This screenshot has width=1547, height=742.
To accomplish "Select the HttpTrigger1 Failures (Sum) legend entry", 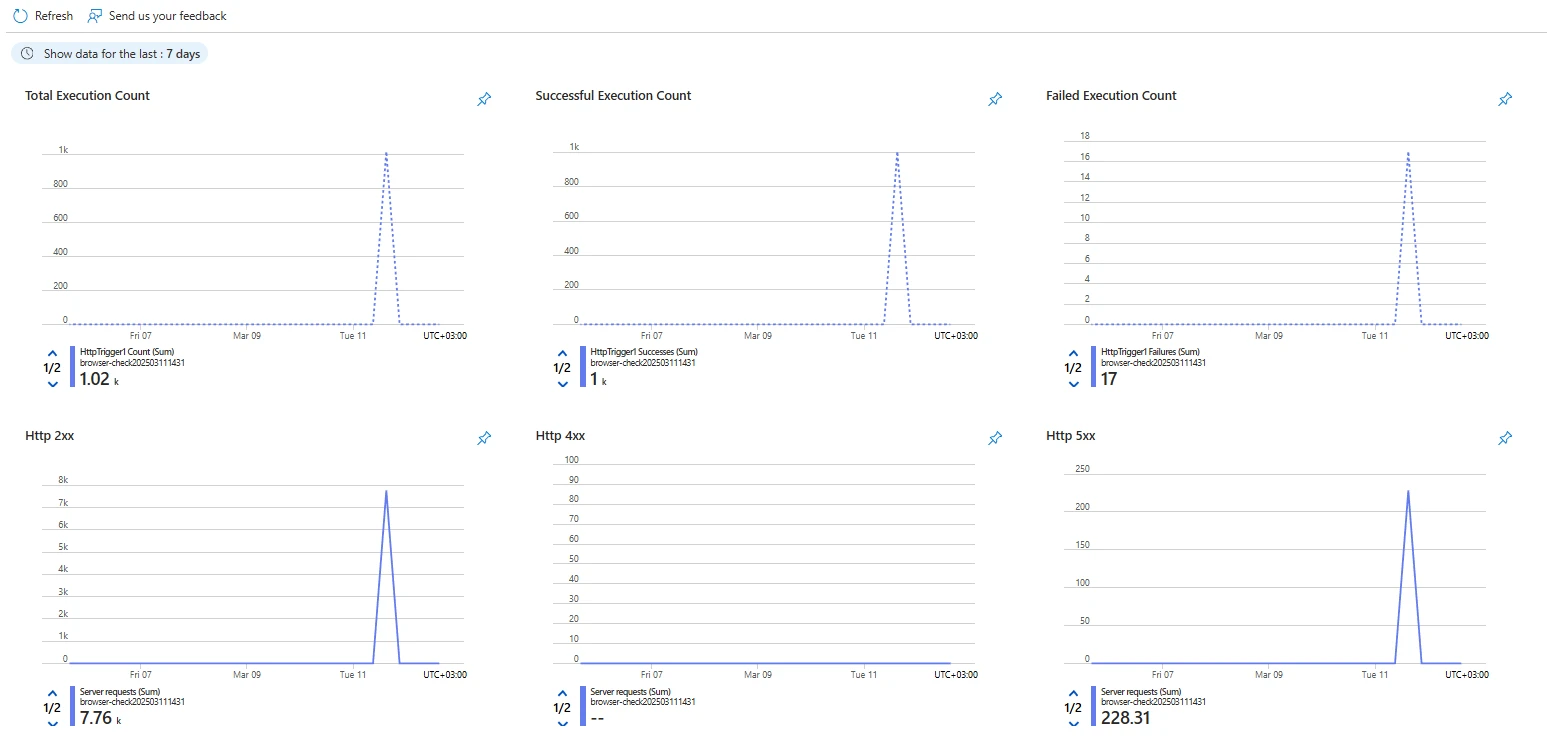I will pyautogui.click(x=1150, y=352).
